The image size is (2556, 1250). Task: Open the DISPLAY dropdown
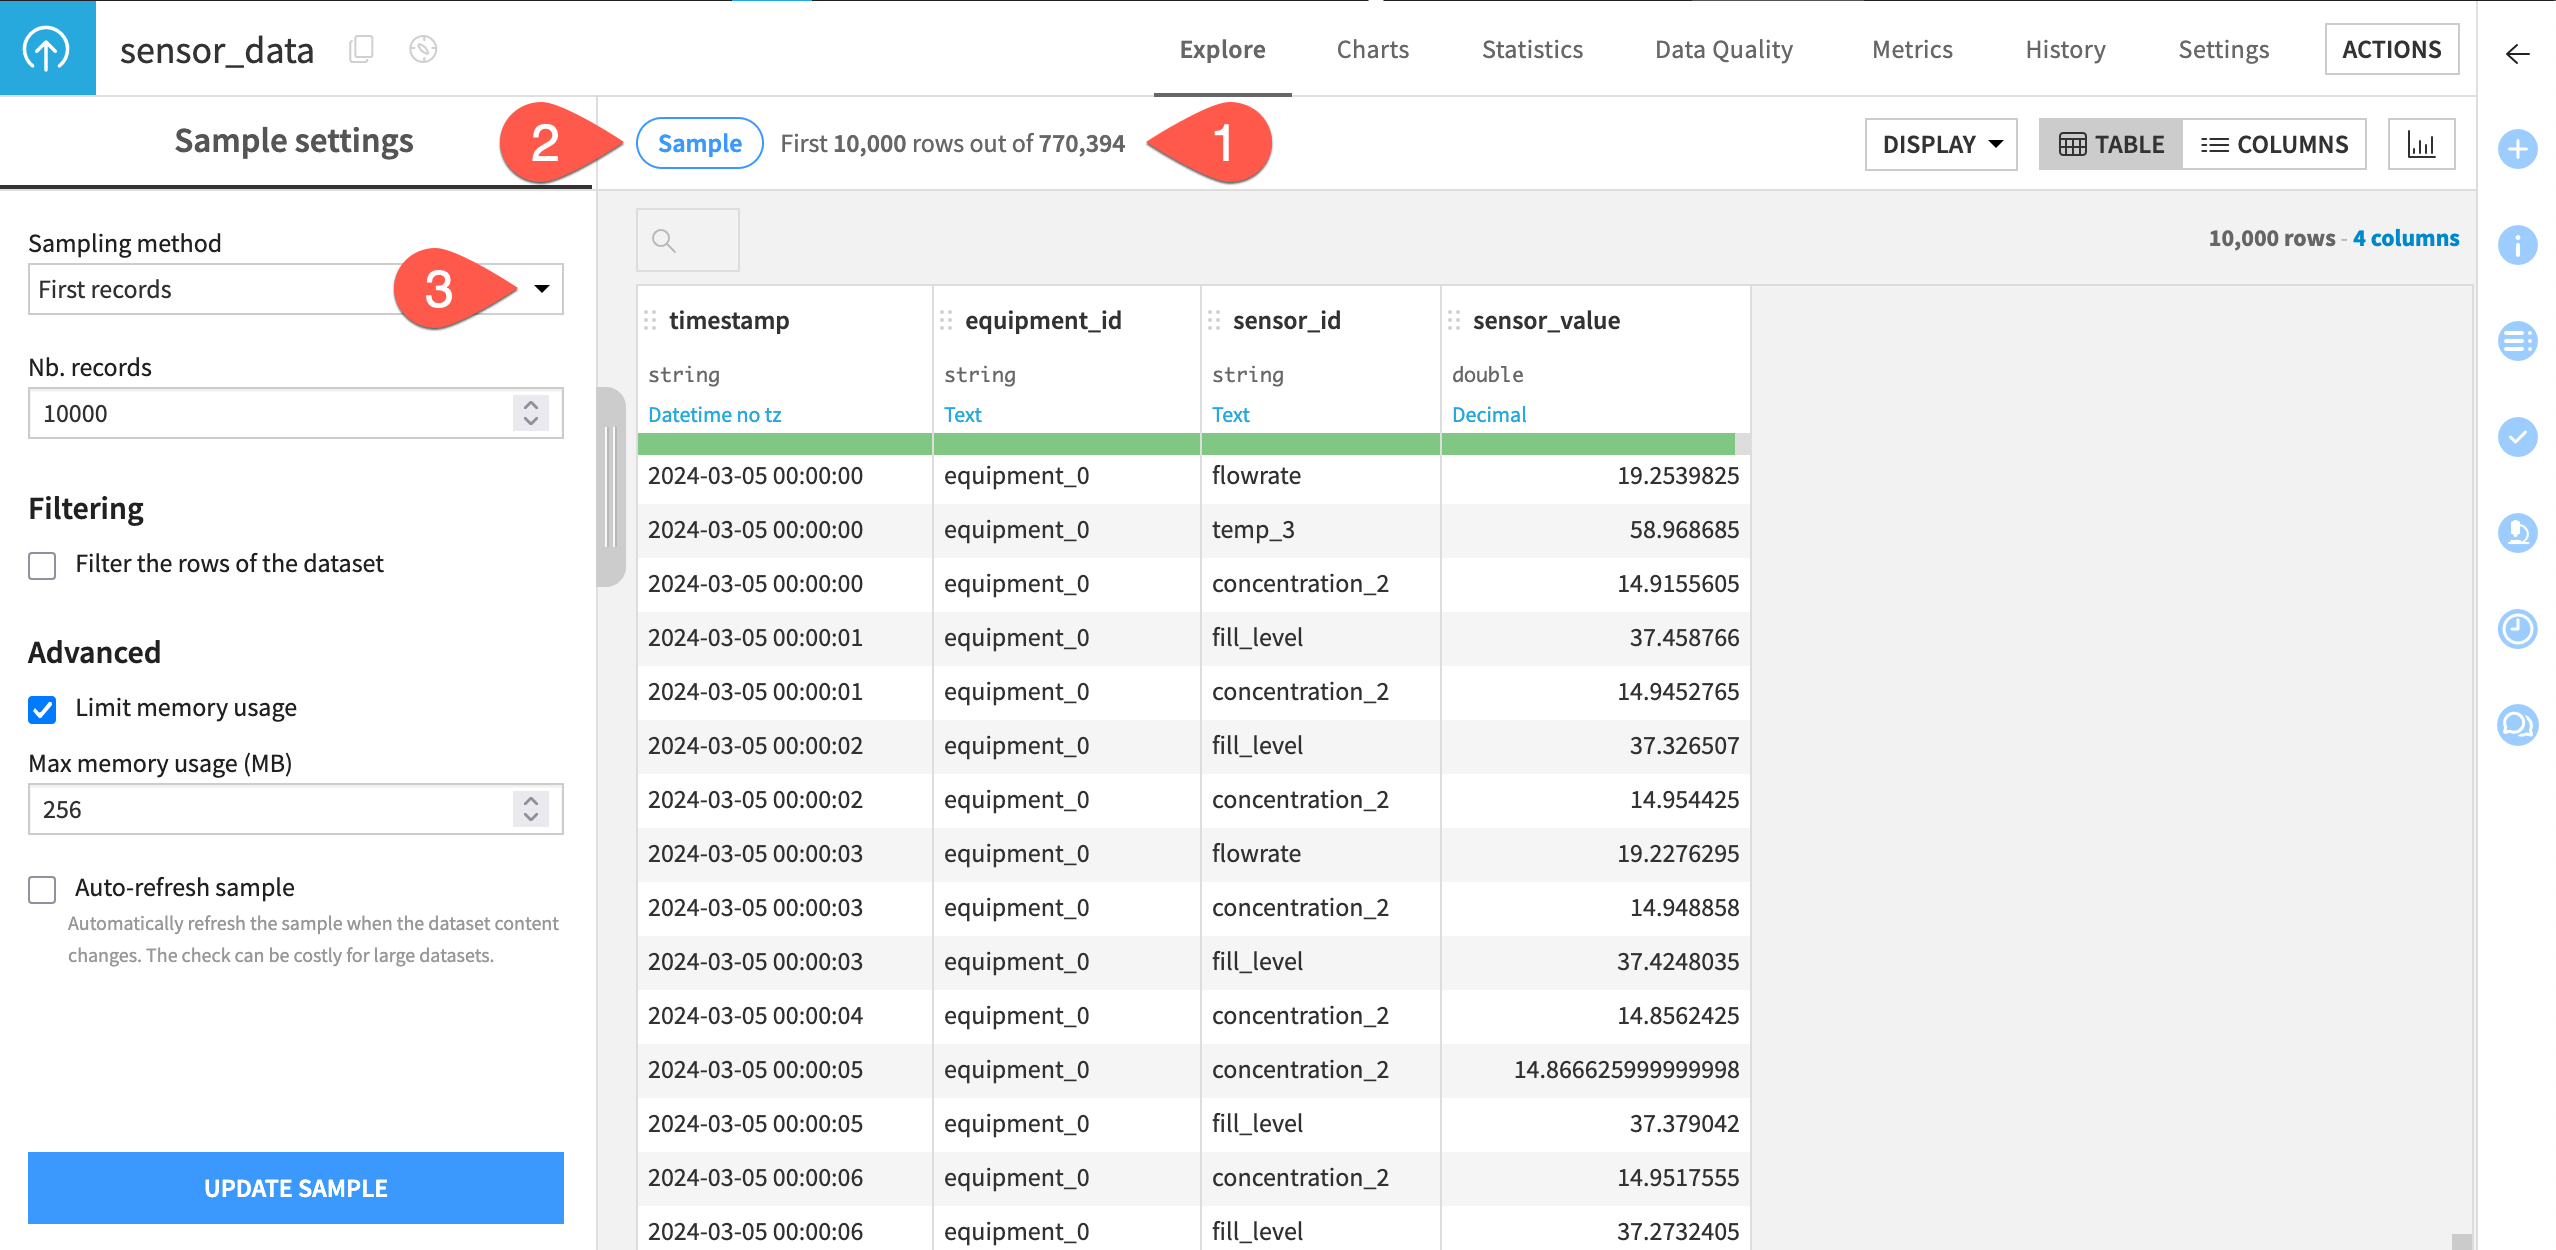coord(1939,143)
